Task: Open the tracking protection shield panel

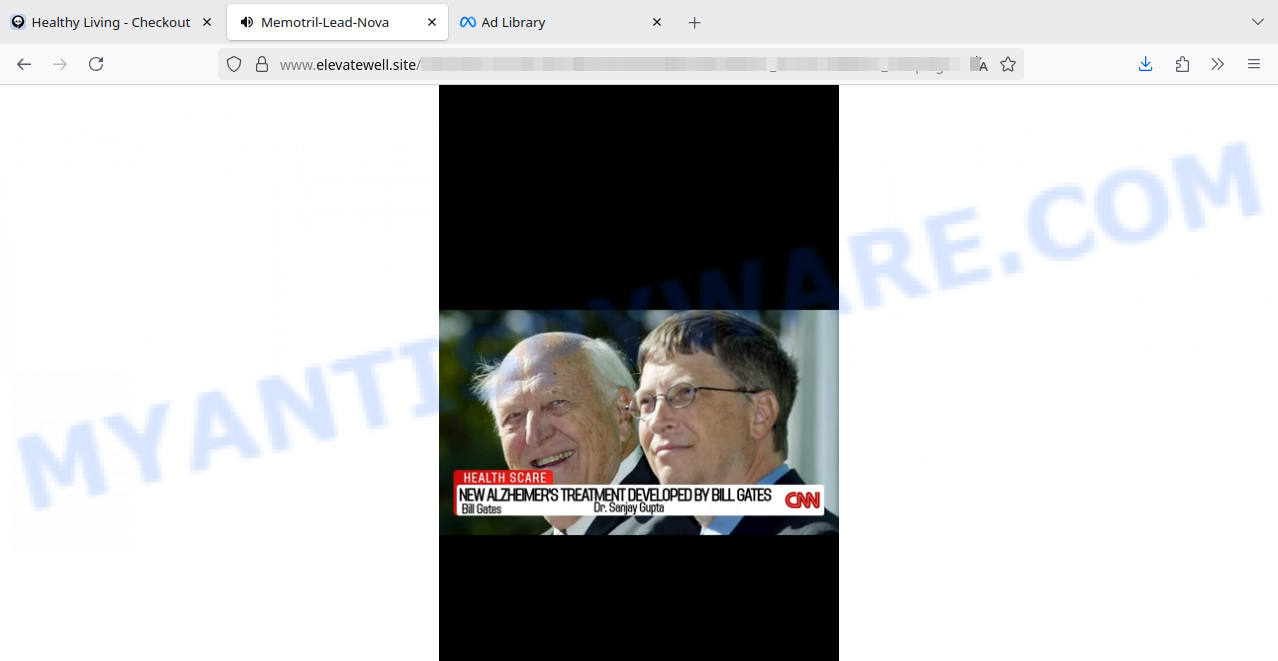Action: click(x=234, y=64)
